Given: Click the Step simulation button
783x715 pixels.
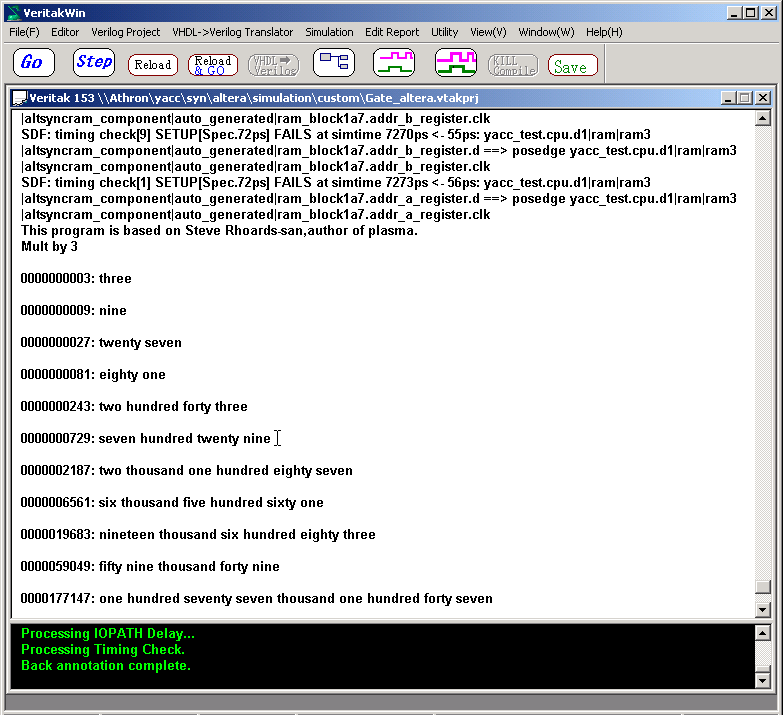Looking at the screenshot, I should coord(94,63).
